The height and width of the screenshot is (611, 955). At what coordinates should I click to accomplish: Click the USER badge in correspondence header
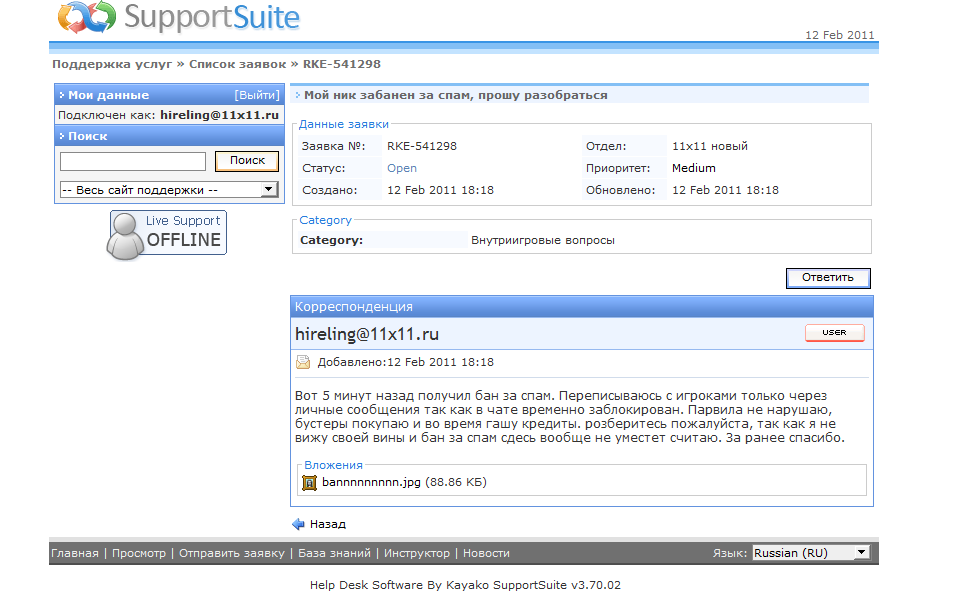tap(834, 333)
